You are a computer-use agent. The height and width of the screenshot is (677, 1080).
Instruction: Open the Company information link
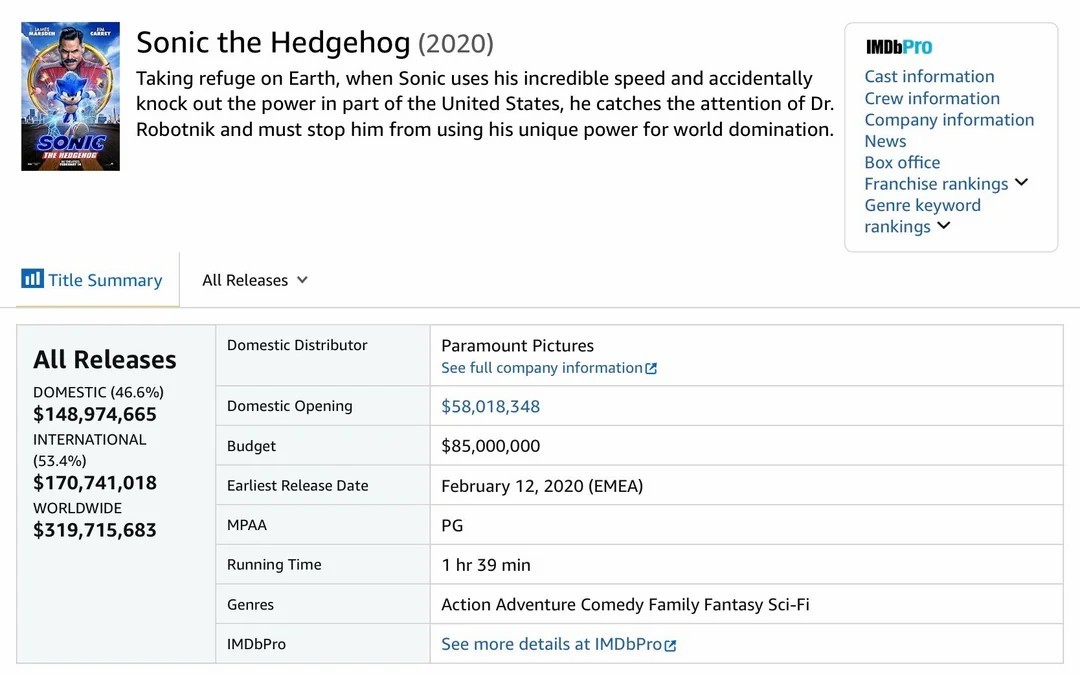coord(949,120)
